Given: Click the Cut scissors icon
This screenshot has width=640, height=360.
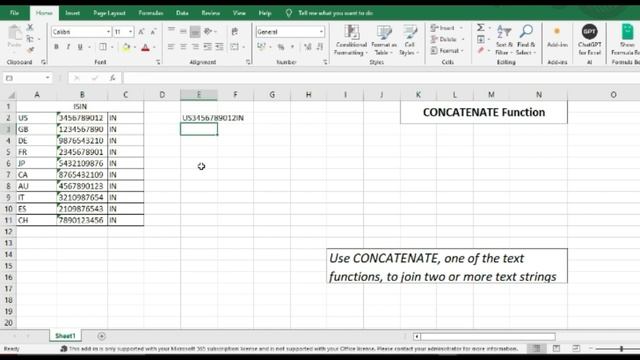Looking at the screenshot, I should tap(30, 28).
